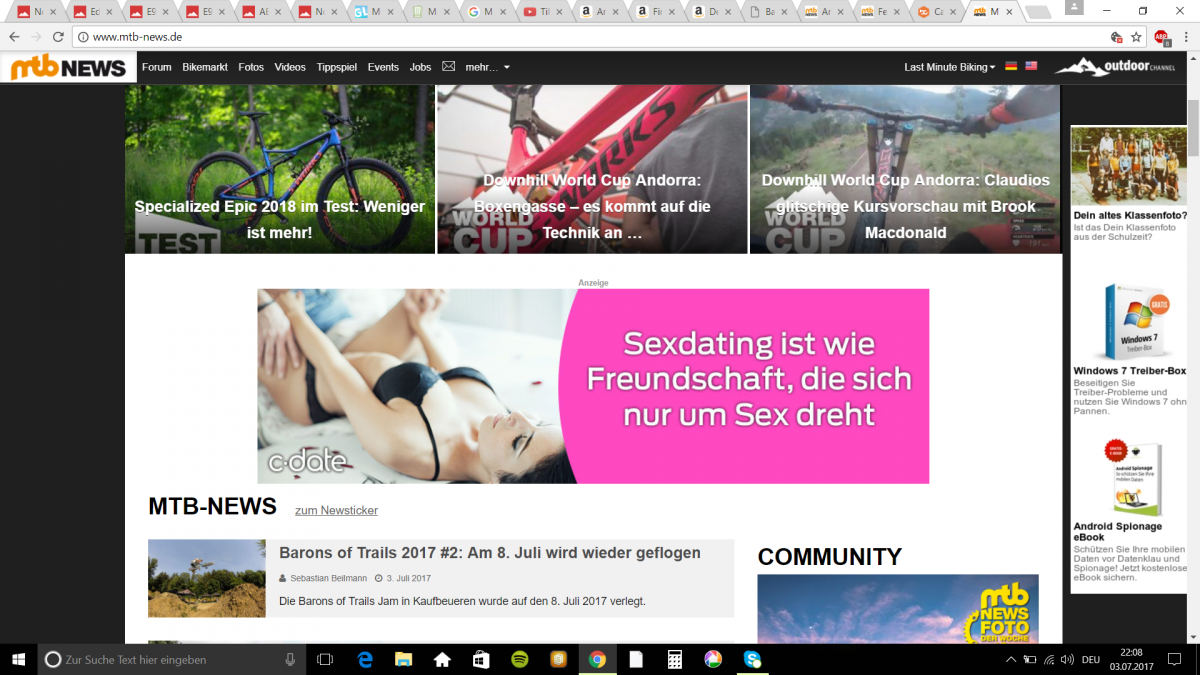Open the Chrome user profile button
The height and width of the screenshot is (675, 1200).
tap(1074, 8)
